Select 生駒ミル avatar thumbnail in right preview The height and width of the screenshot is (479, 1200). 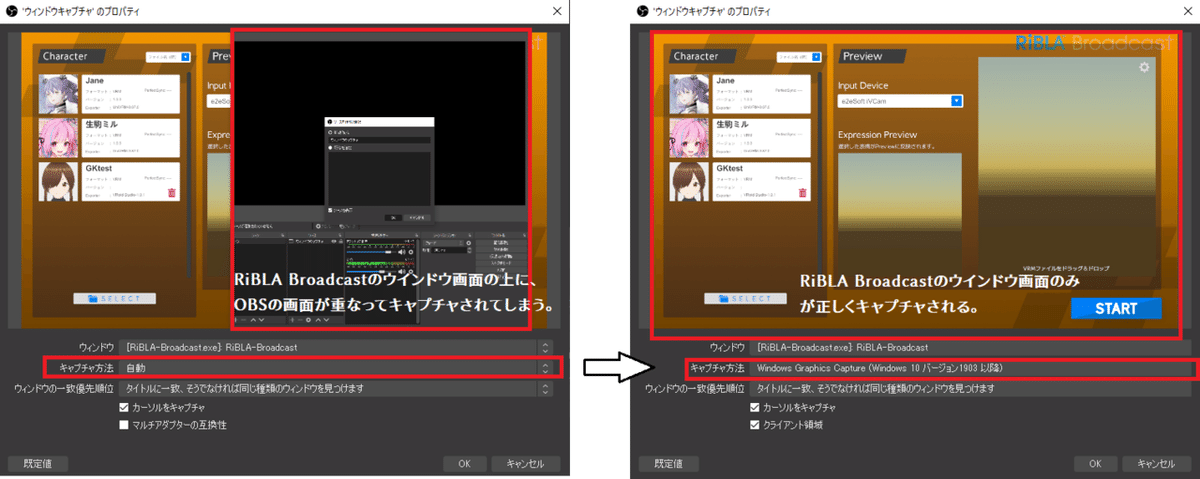pos(691,137)
